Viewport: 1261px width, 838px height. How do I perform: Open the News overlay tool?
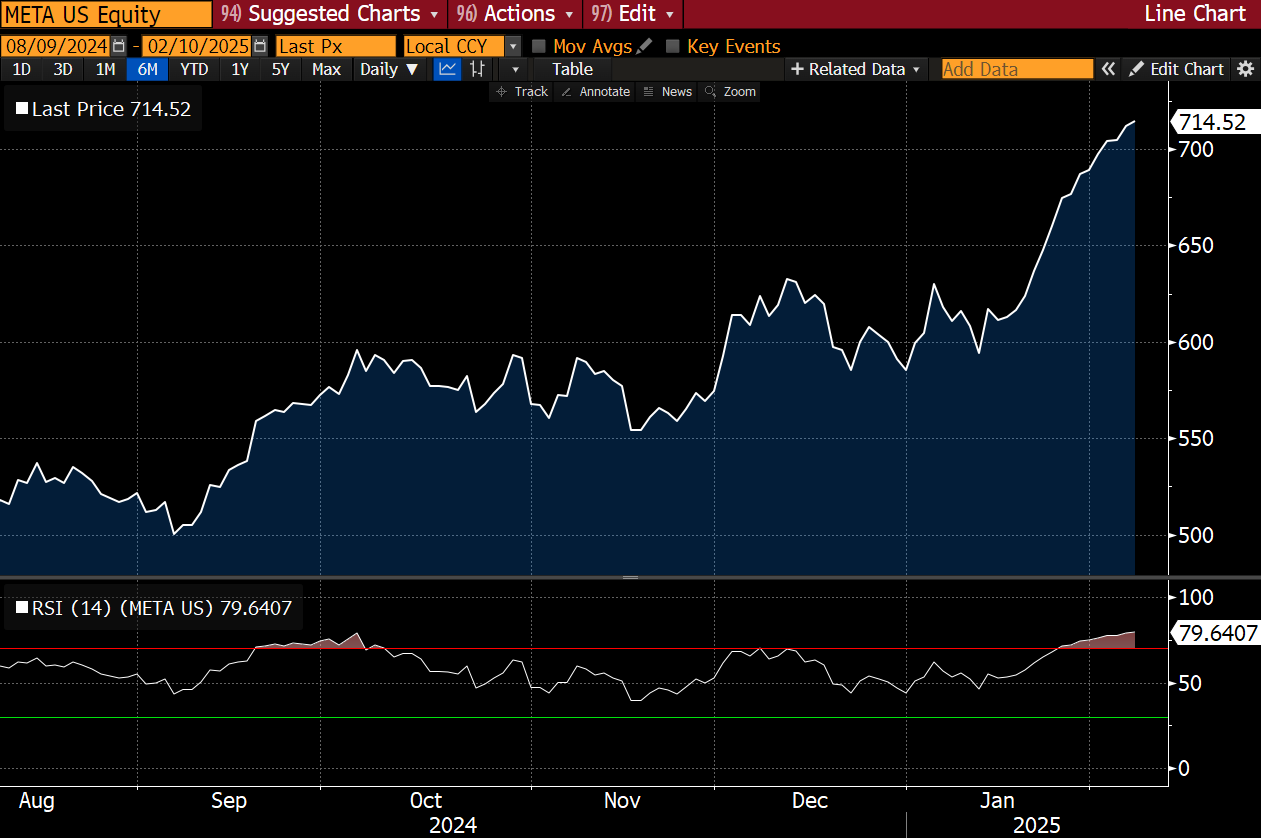click(x=667, y=91)
